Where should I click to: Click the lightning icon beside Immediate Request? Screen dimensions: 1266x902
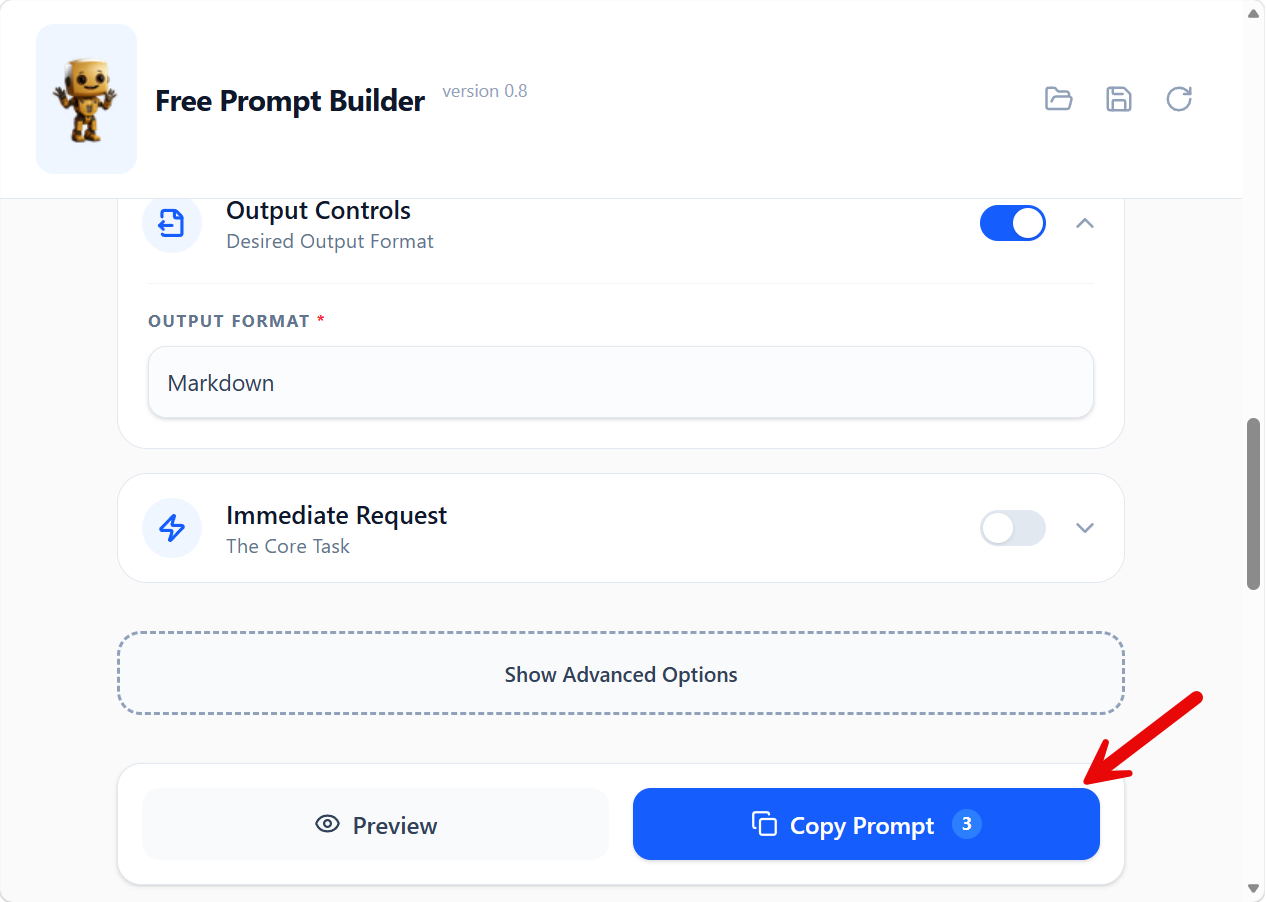tap(172, 528)
